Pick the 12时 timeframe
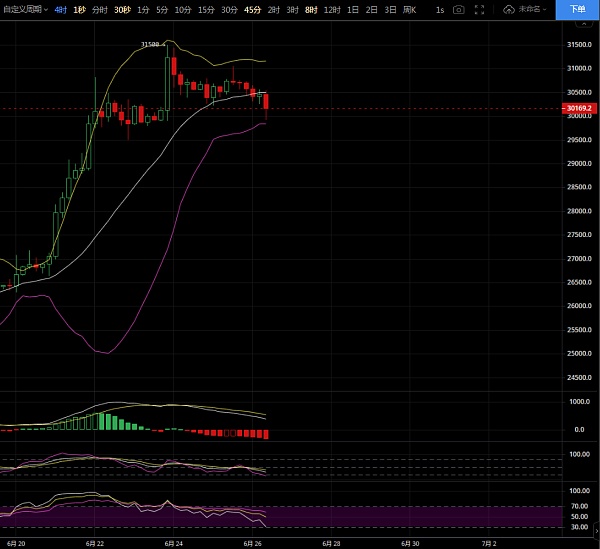Screen dimensions: 600x549 click(332, 9)
